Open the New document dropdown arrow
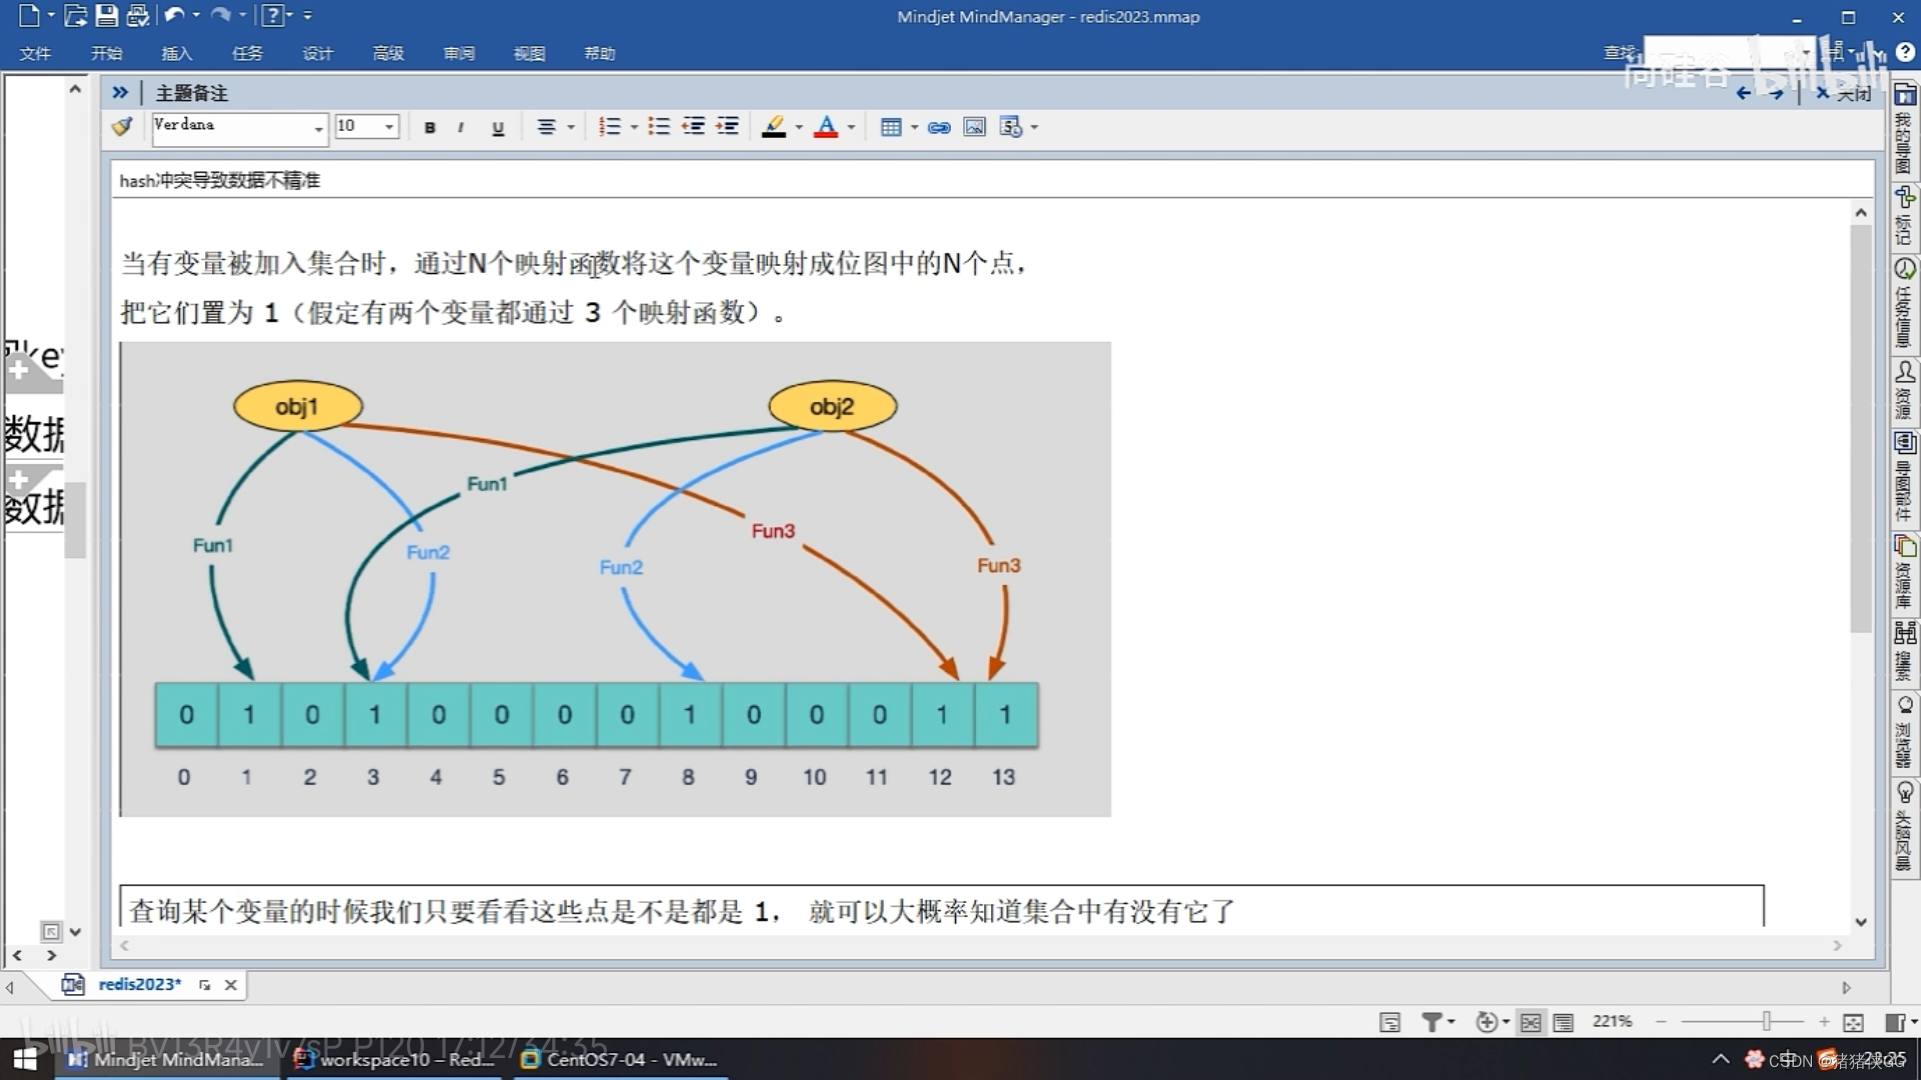Image resolution: width=1921 pixels, height=1080 pixels. tap(51, 15)
